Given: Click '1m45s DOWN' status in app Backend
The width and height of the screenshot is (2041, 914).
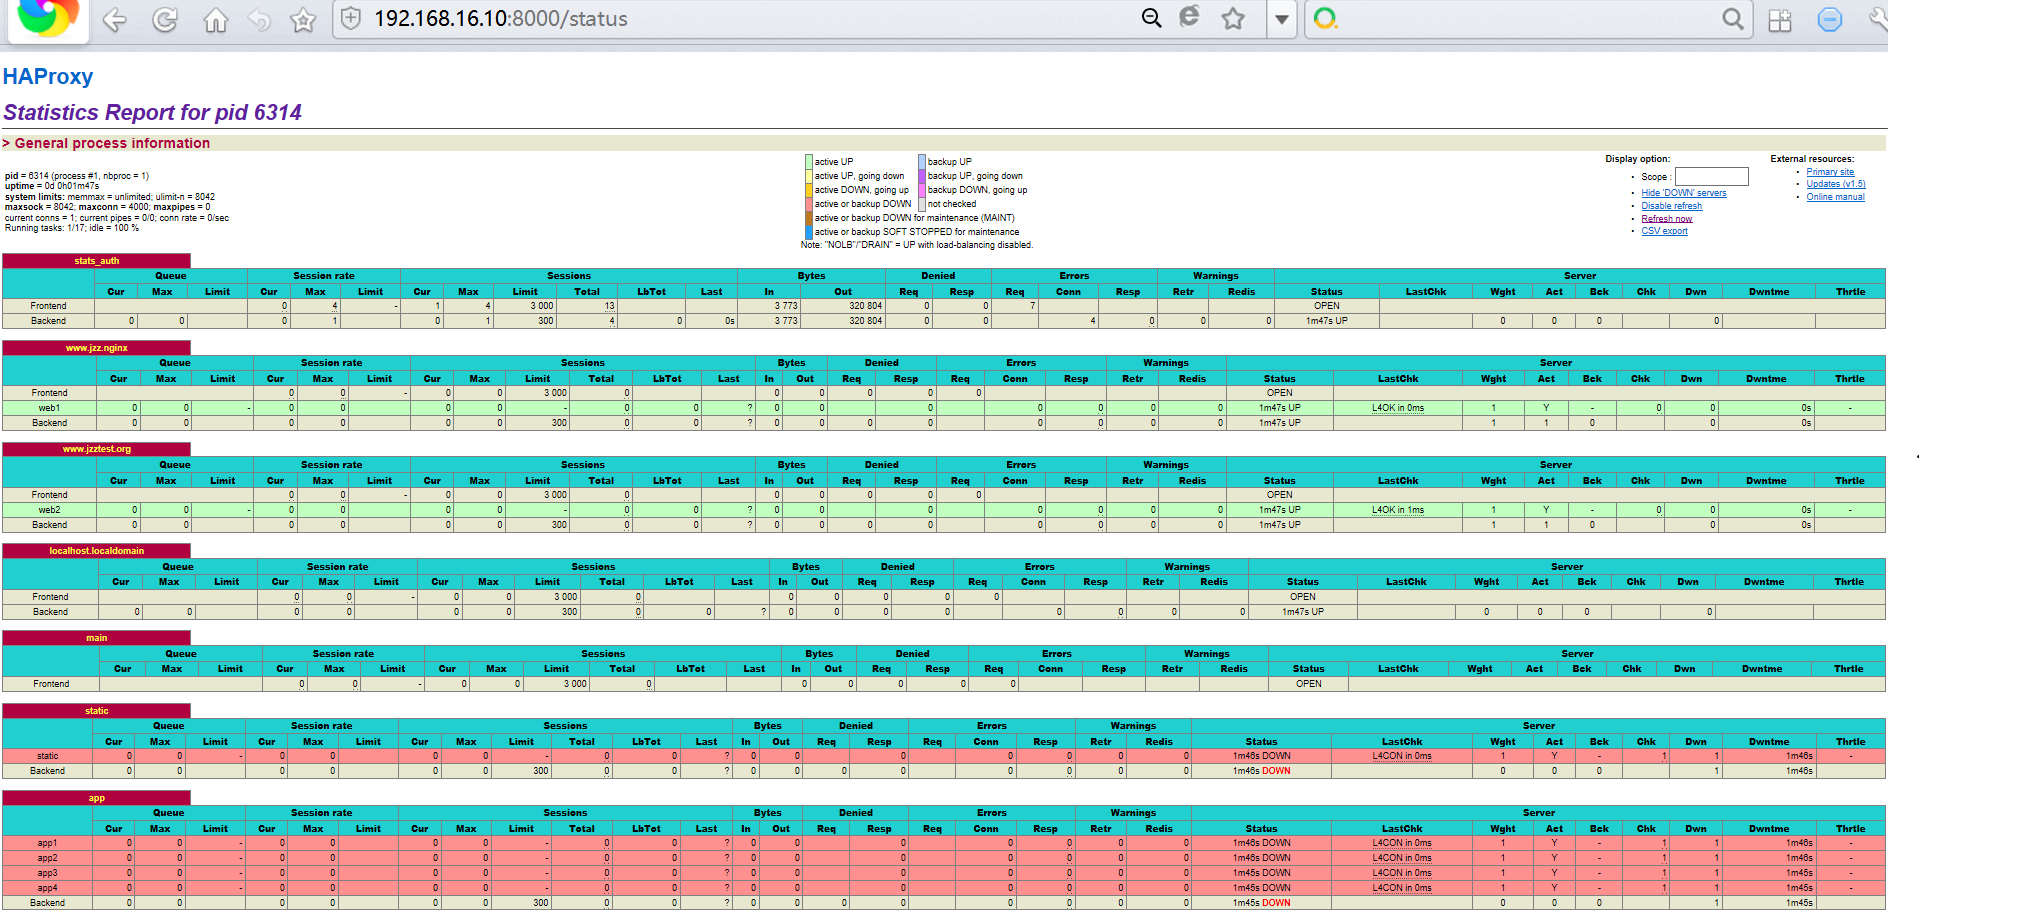Looking at the screenshot, I should [x=1261, y=903].
